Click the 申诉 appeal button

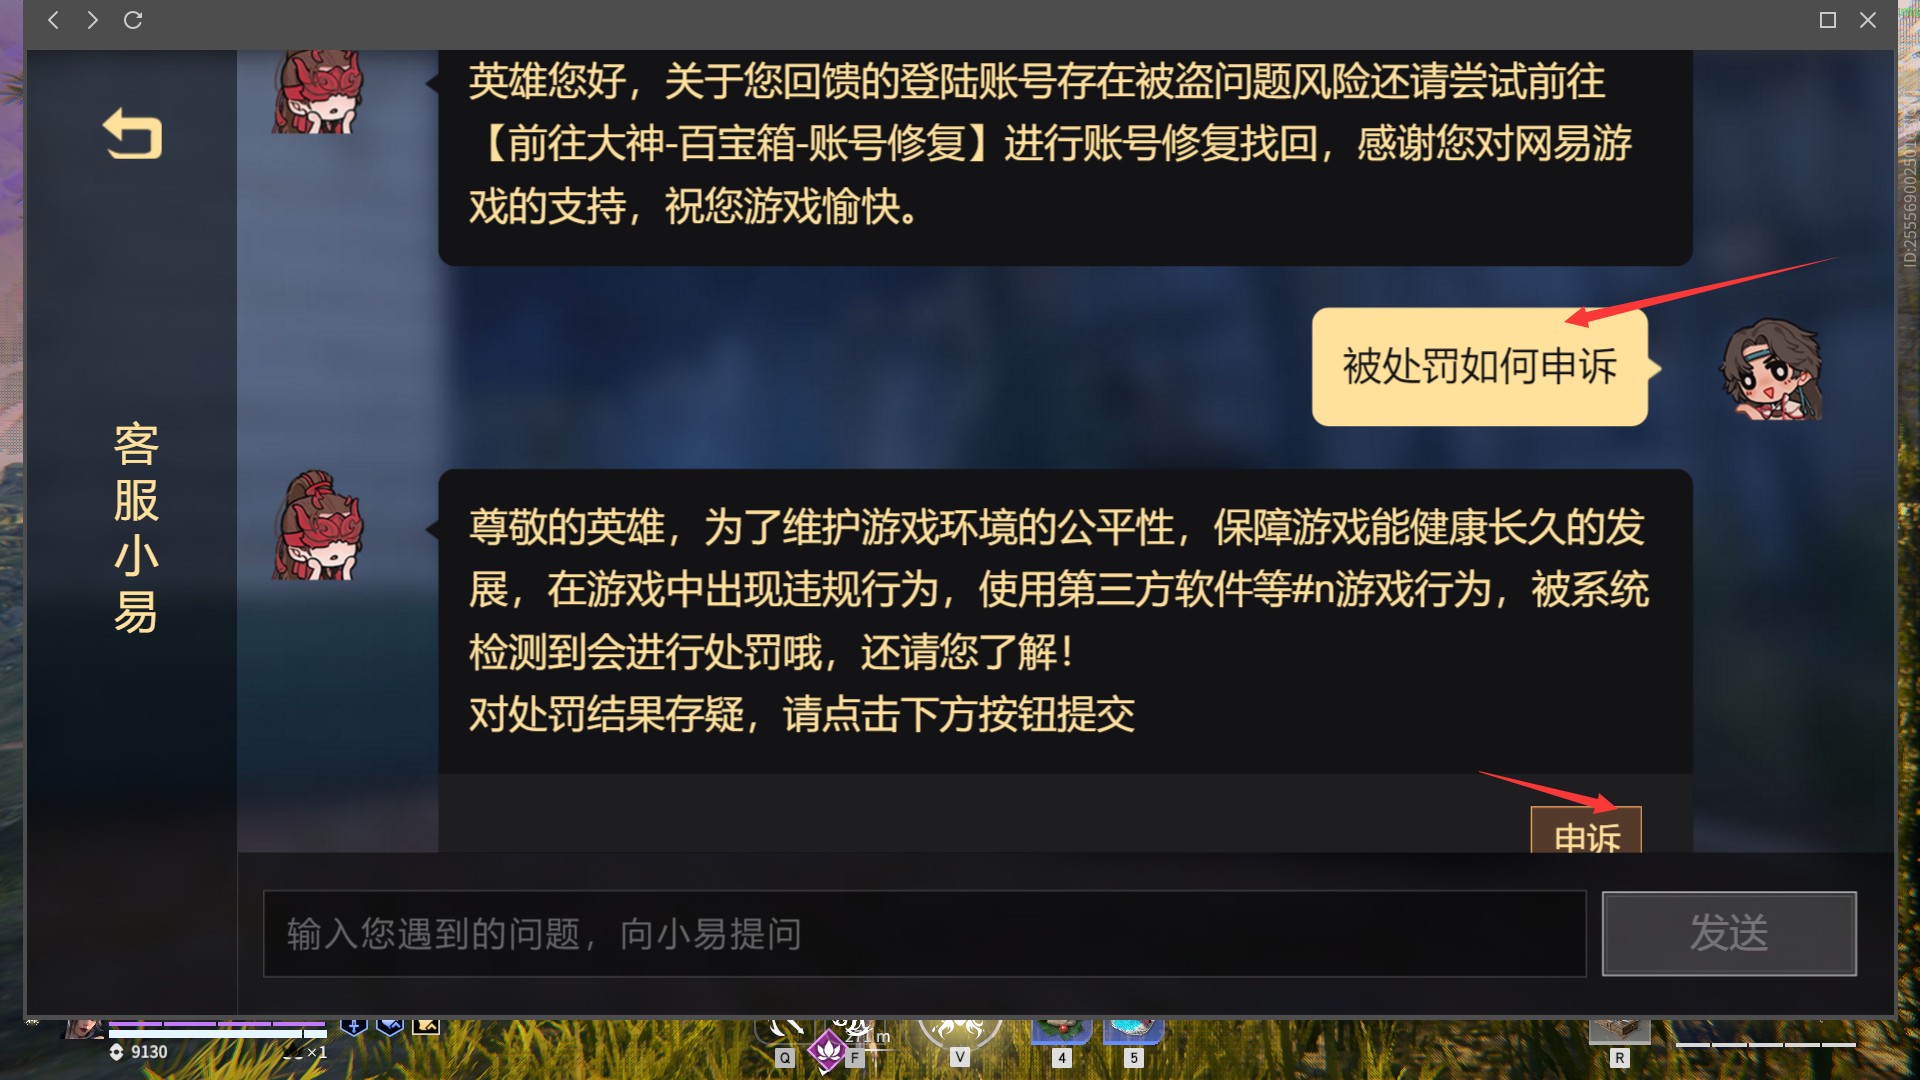1586,830
